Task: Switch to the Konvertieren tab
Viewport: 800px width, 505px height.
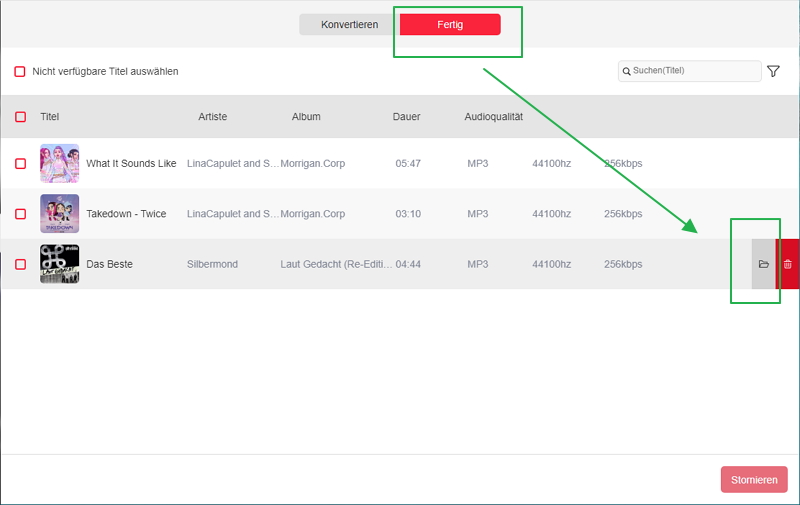Action: coord(349,24)
